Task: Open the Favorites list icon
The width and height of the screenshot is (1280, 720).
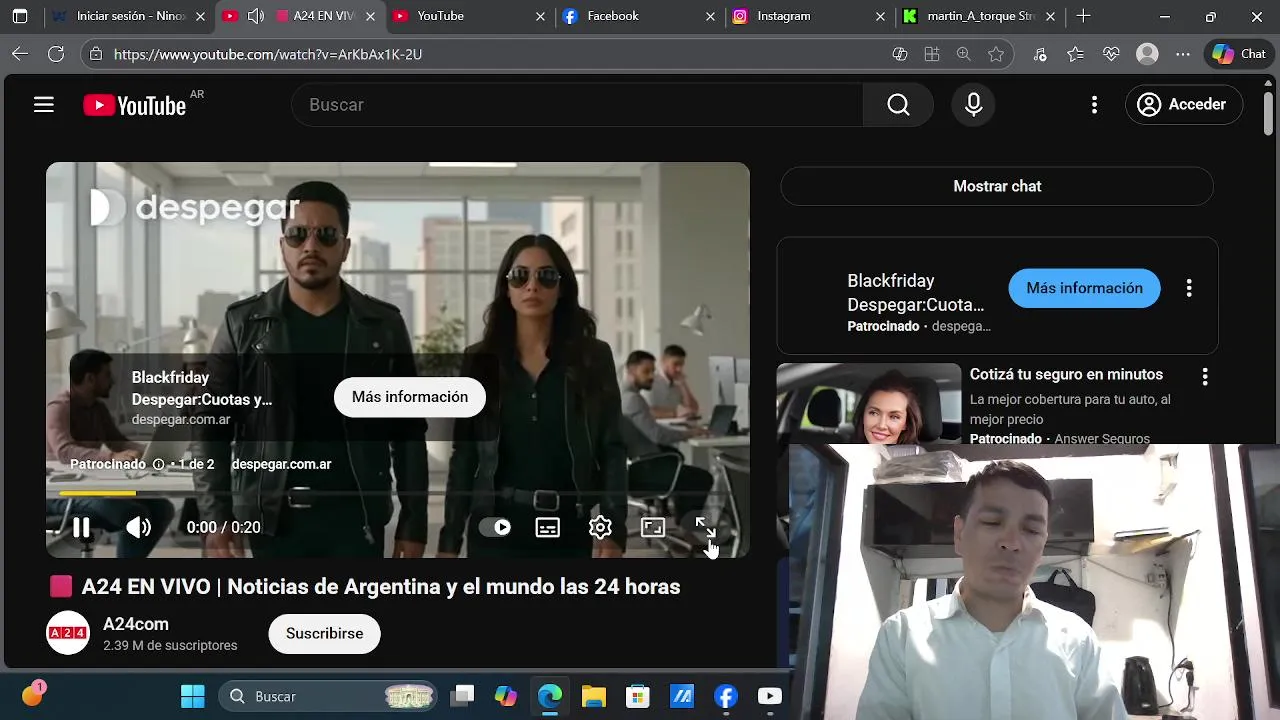Action: click(x=1075, y=54)
